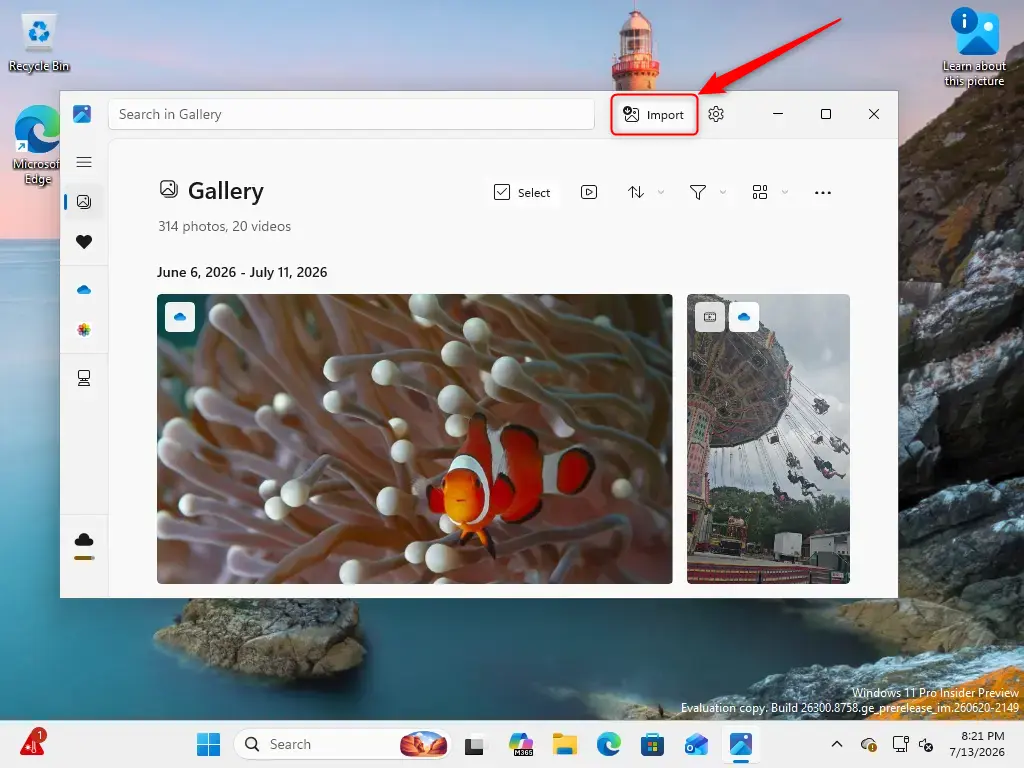Screen dimensions: 1024x768
Task: Show hidden tray icons chevron
Action: (x=837, y=744)
